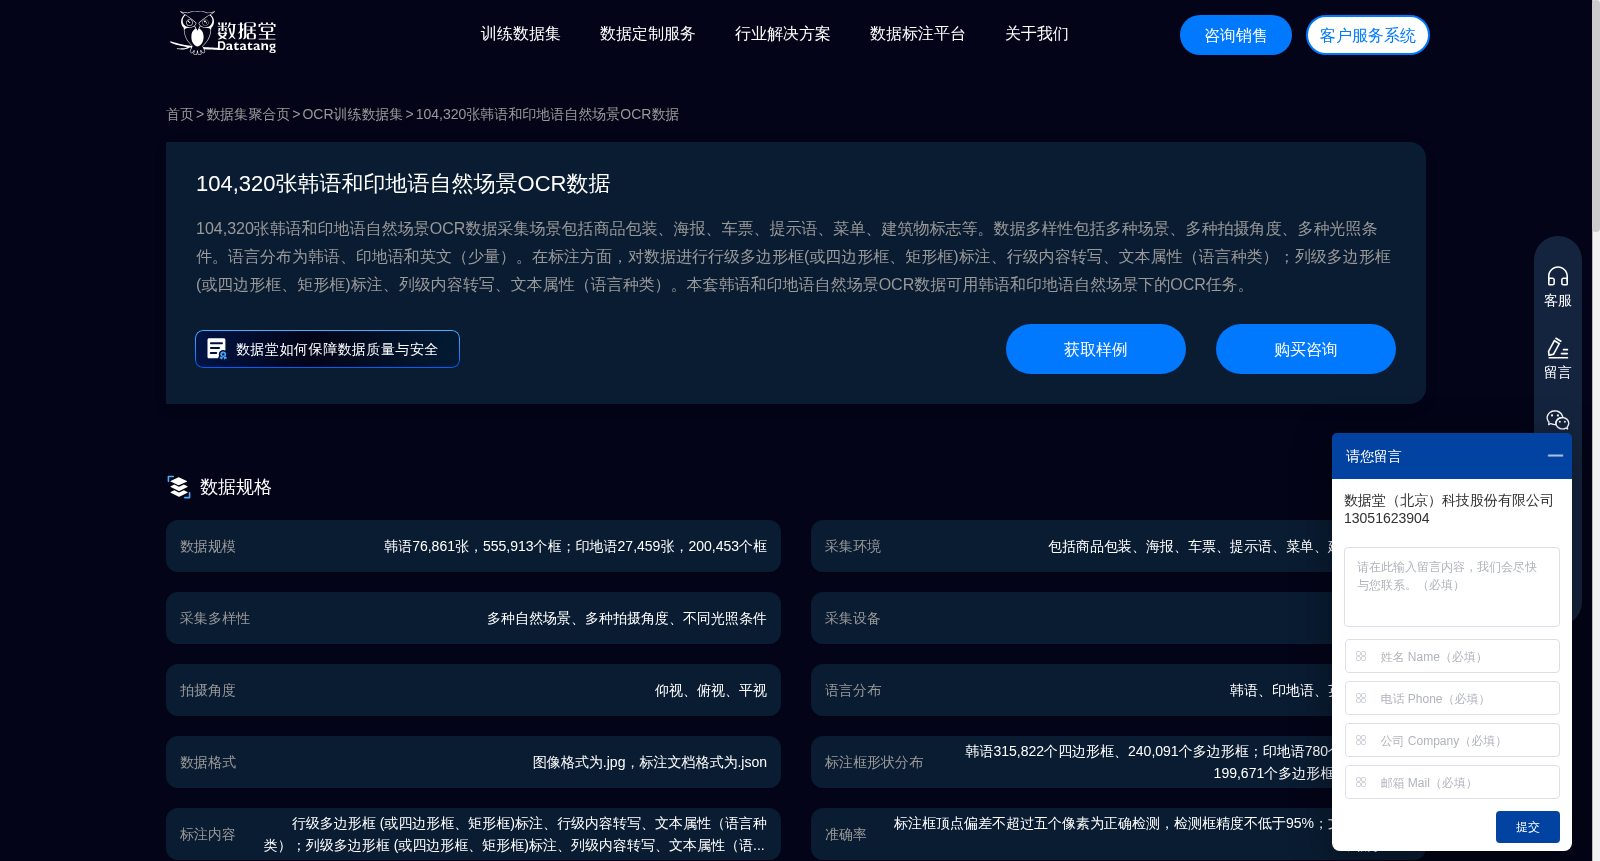Click the 标注框形状分布 row label
Viewport: 1600px width, 861px height.
[x=874, y=762]
